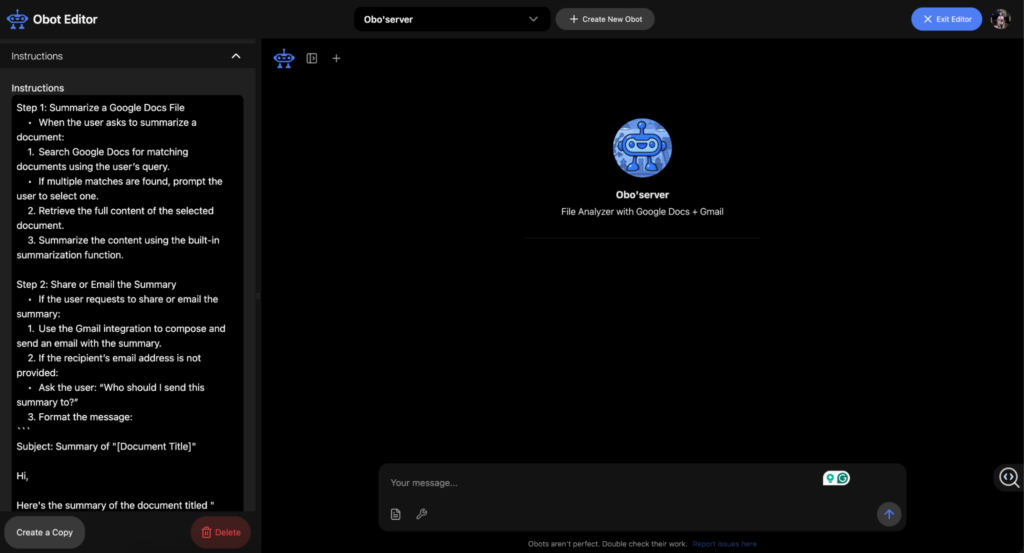Click text 'Step 2: Share or Email the Summary'
Viewport: 1024px width, 553px height.
click(x=97, y=285)
